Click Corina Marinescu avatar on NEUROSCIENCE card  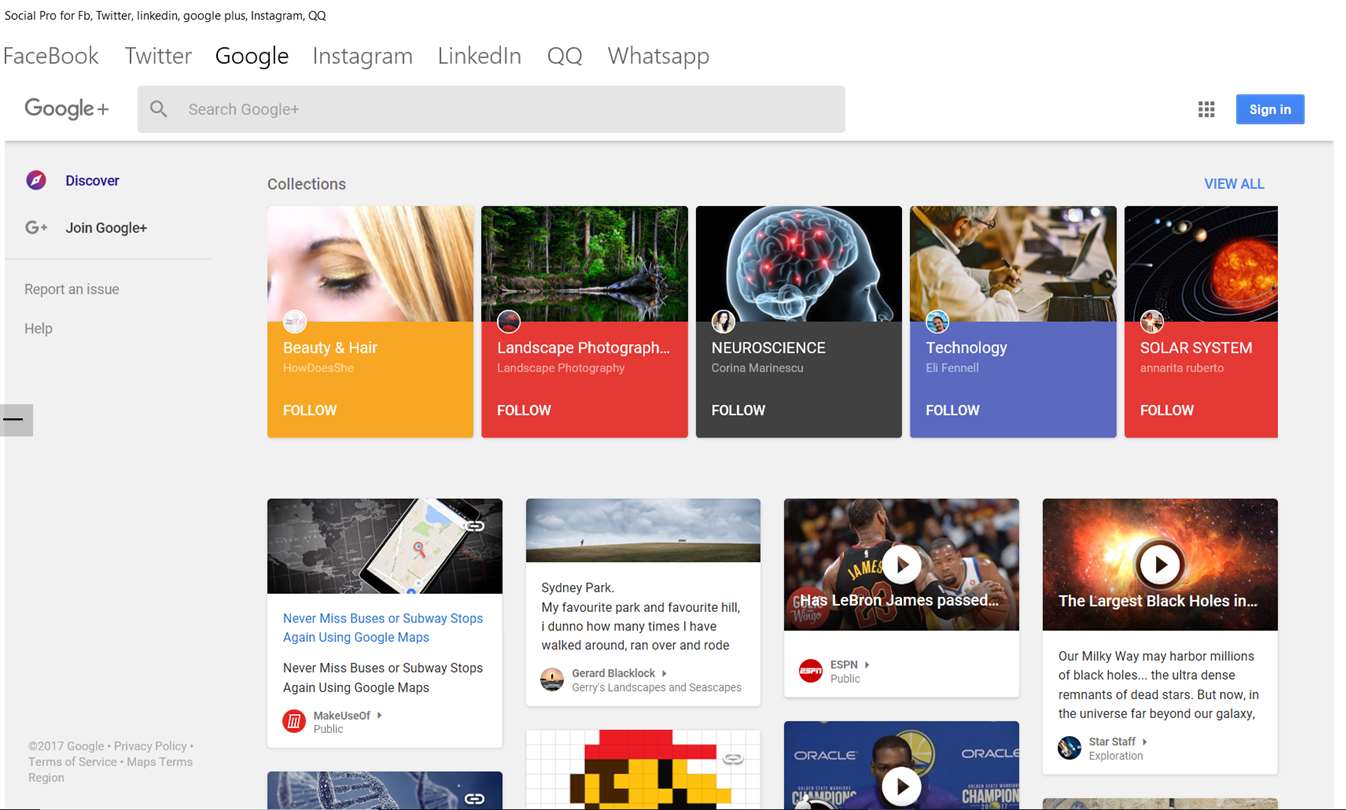point(723,321)
